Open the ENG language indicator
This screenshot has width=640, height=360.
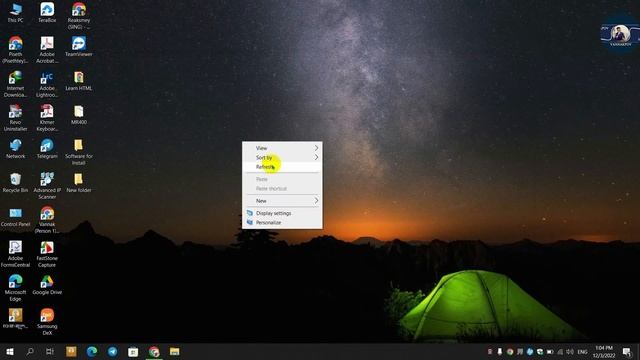(582, 351)
